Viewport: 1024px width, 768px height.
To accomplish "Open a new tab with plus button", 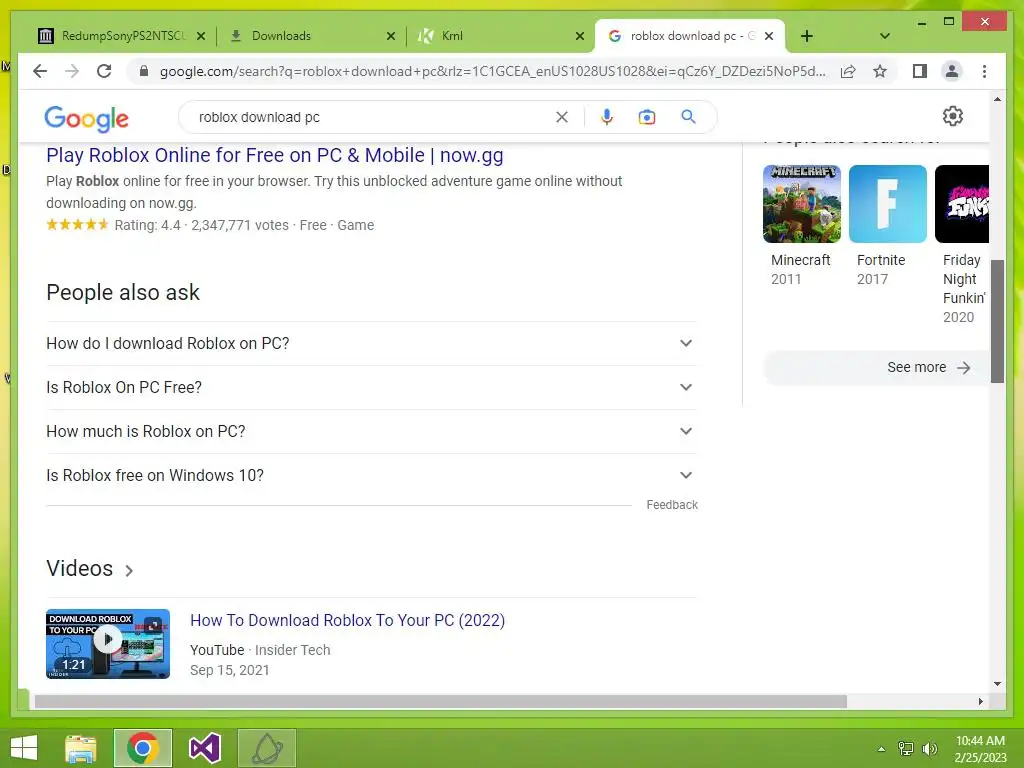I will (807, 36).
